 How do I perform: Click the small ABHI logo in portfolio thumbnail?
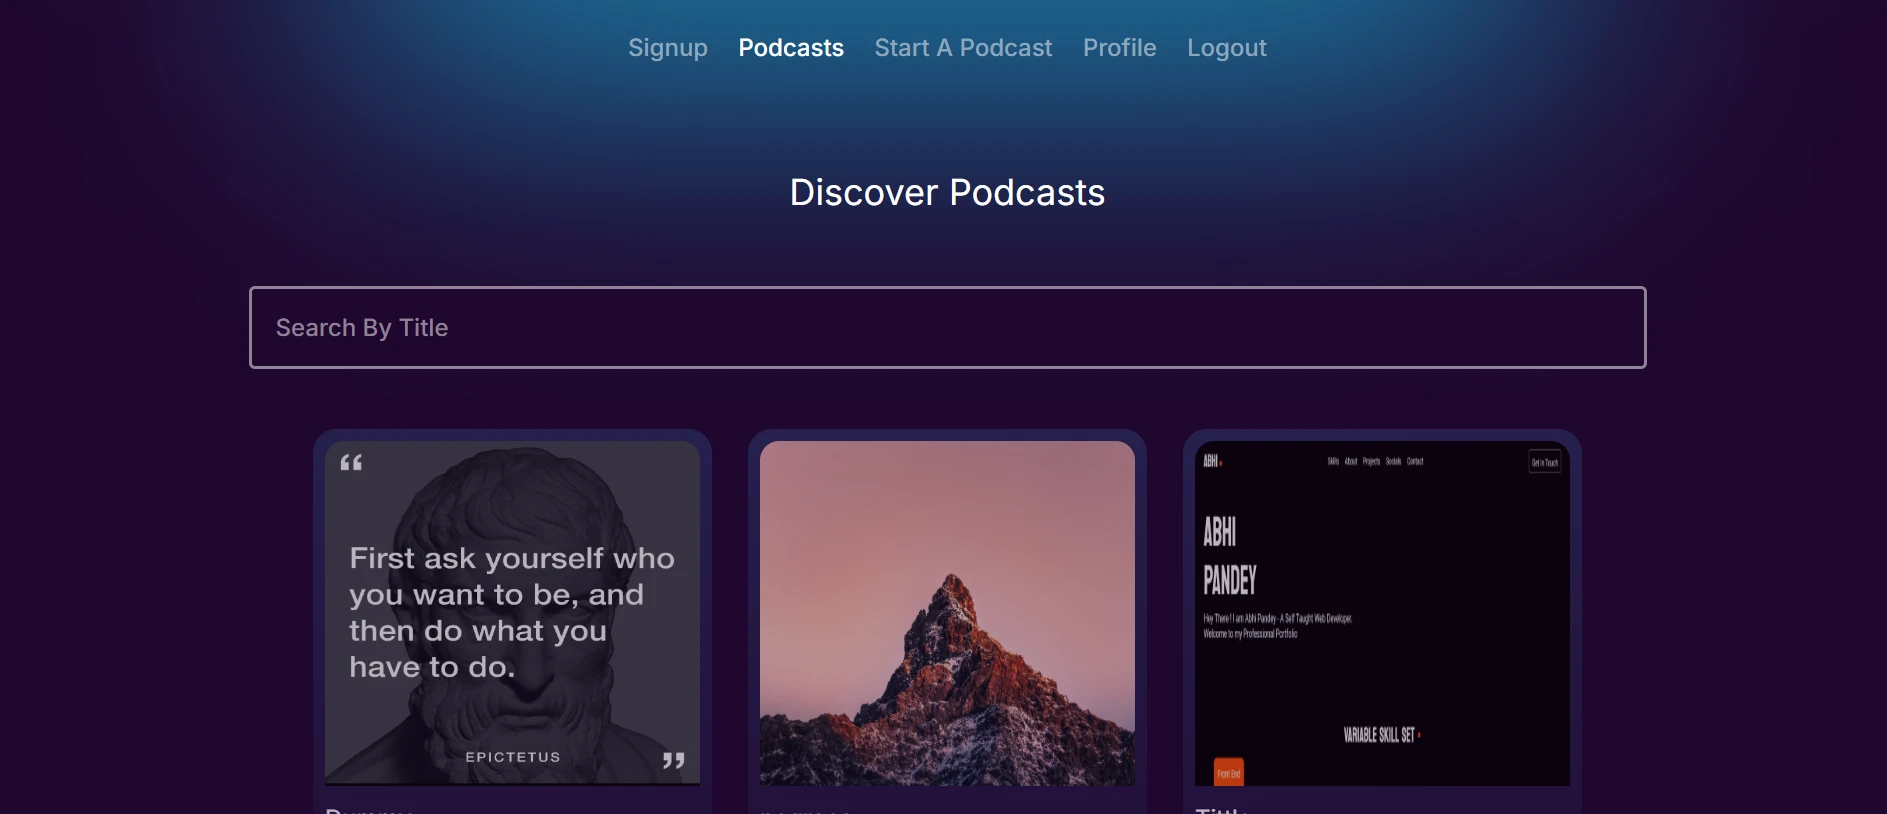[x=1211, y=461]
